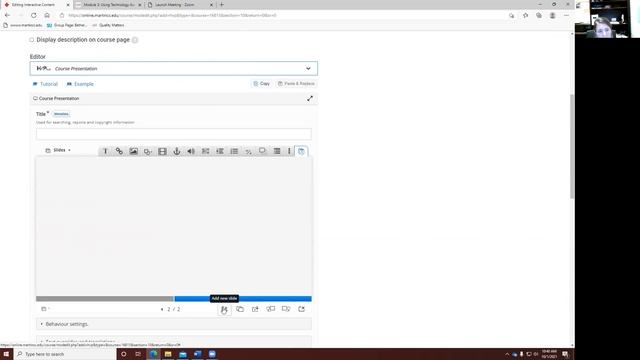Delete the current slide icon
Viewport: 640px width, 360px height.
(x=301, y=309)
